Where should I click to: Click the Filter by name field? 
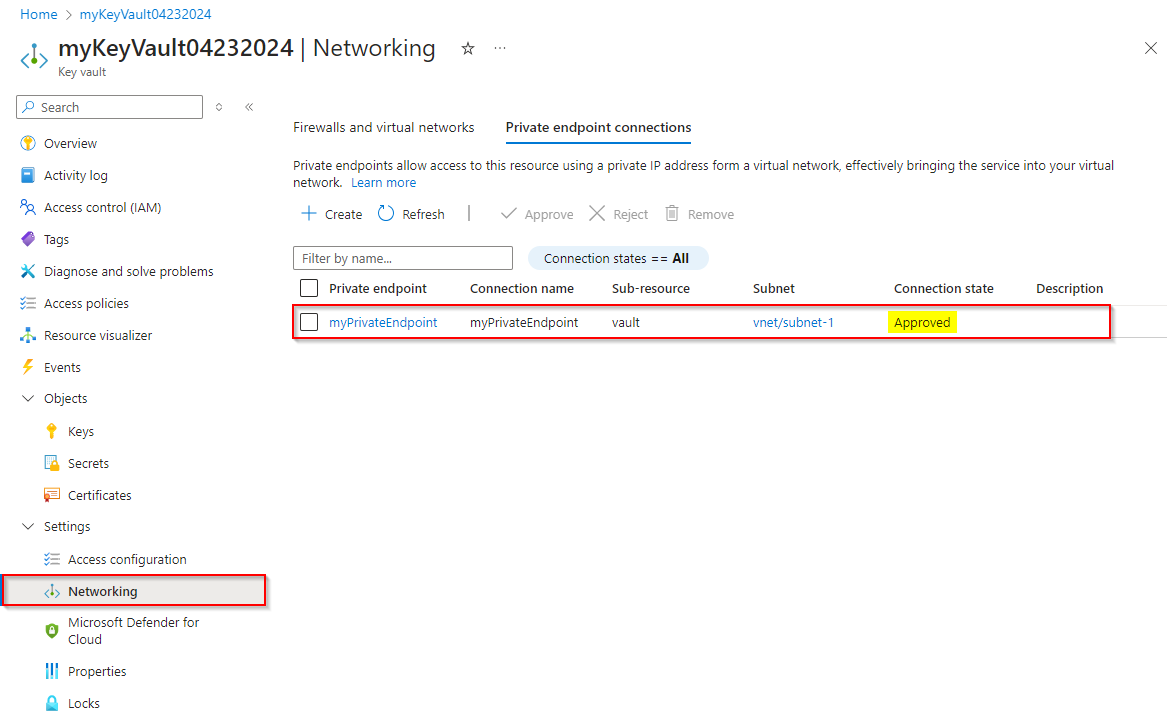tap(402, 258)
